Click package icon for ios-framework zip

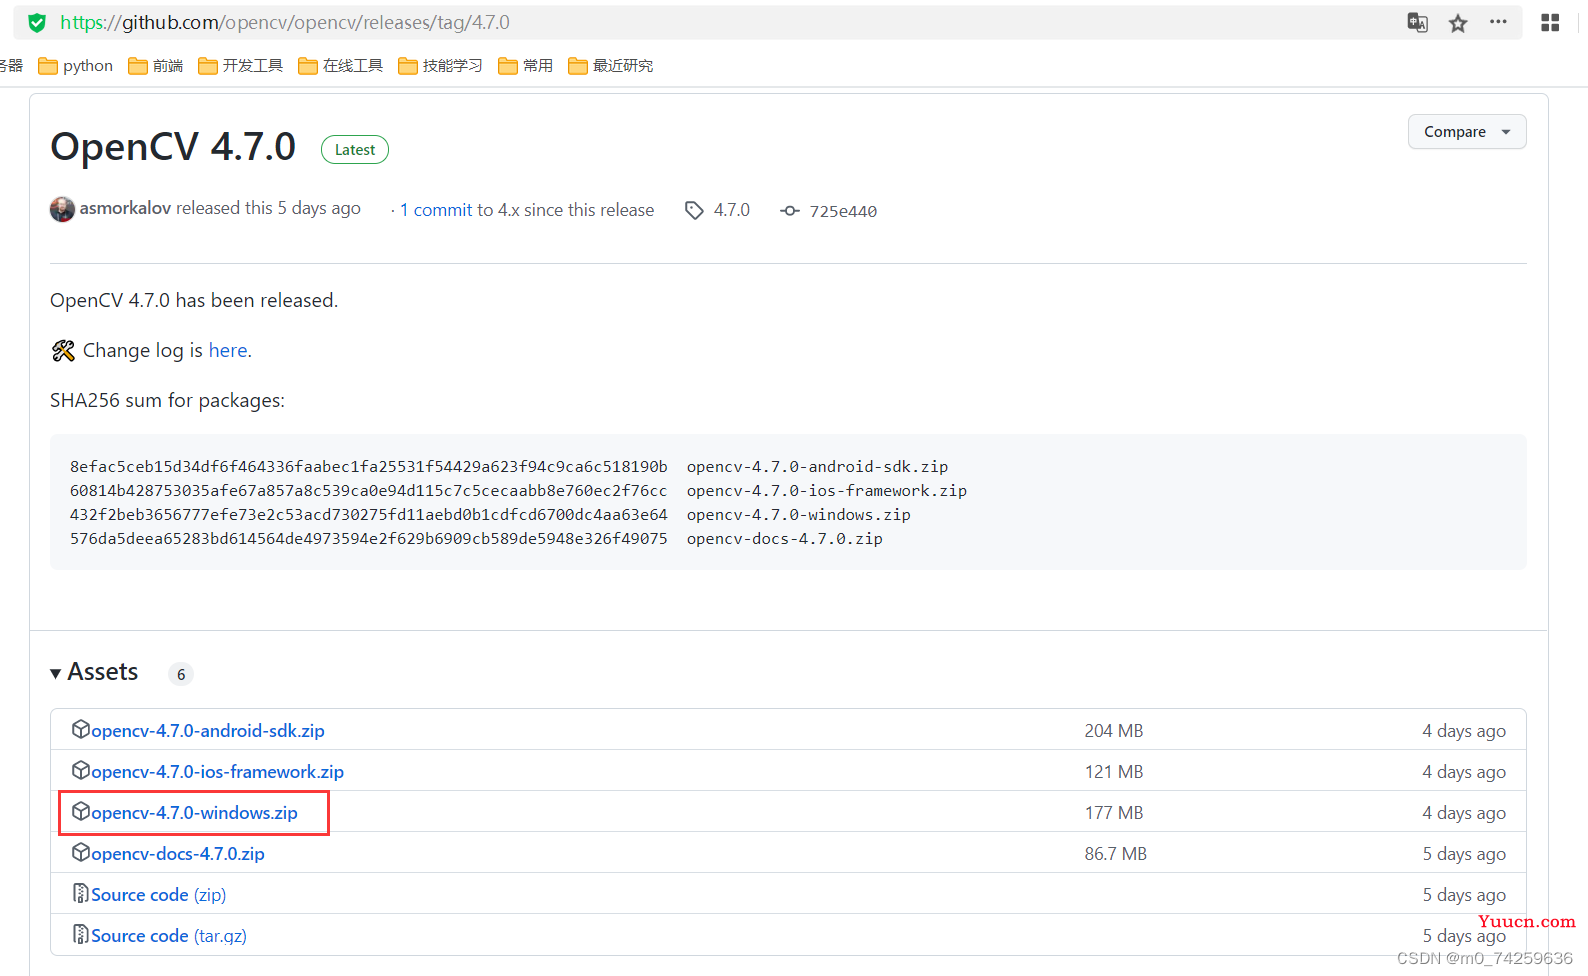coord(81,770)
